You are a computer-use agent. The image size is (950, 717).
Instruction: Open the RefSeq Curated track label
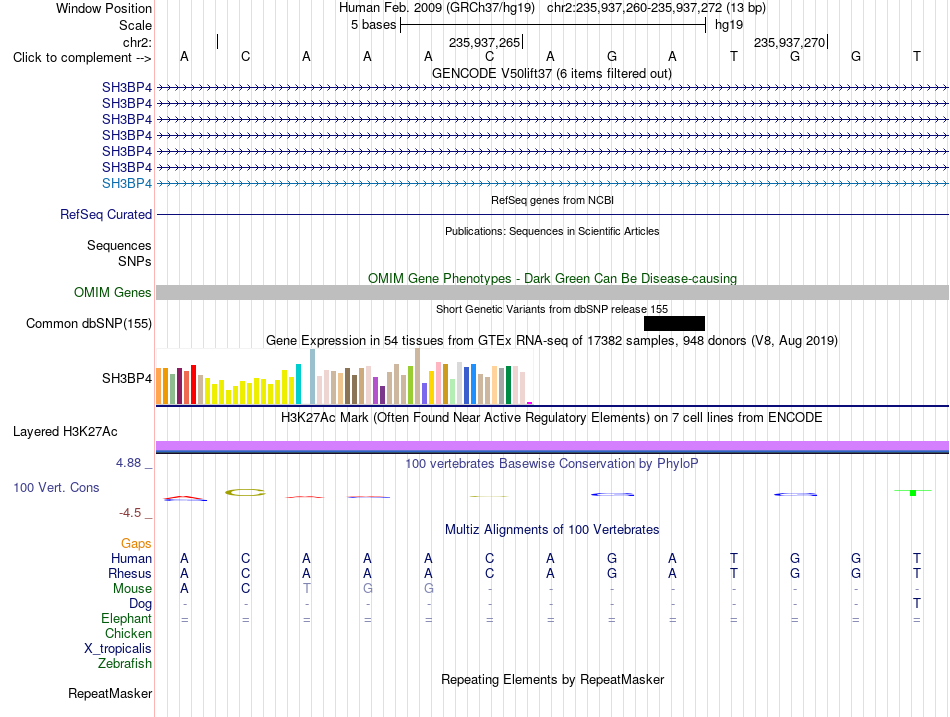(106, 215)
